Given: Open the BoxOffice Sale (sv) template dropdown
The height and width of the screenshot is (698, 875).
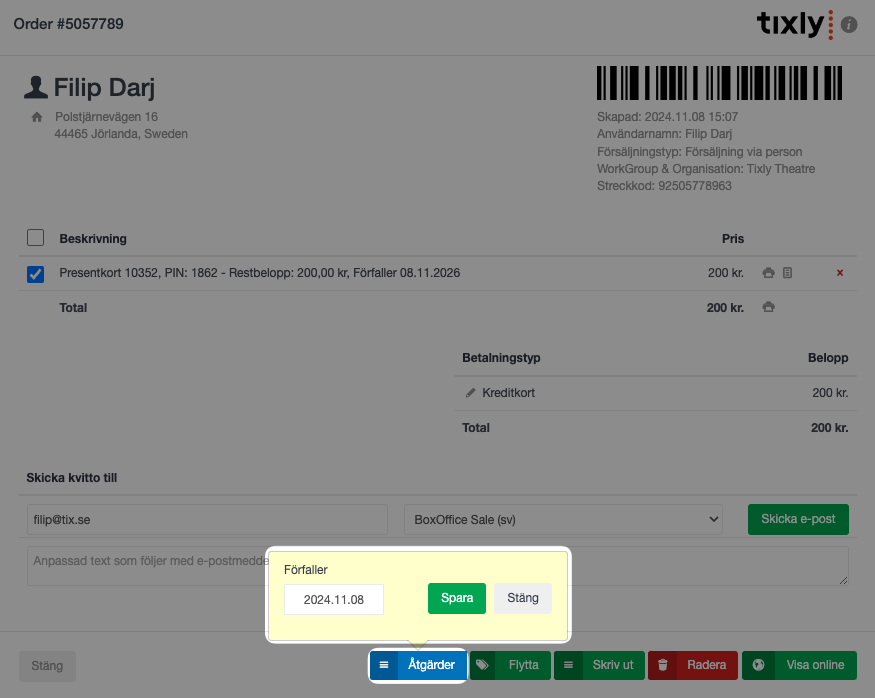Looking at the screenshot, I should tap(563, 519).
